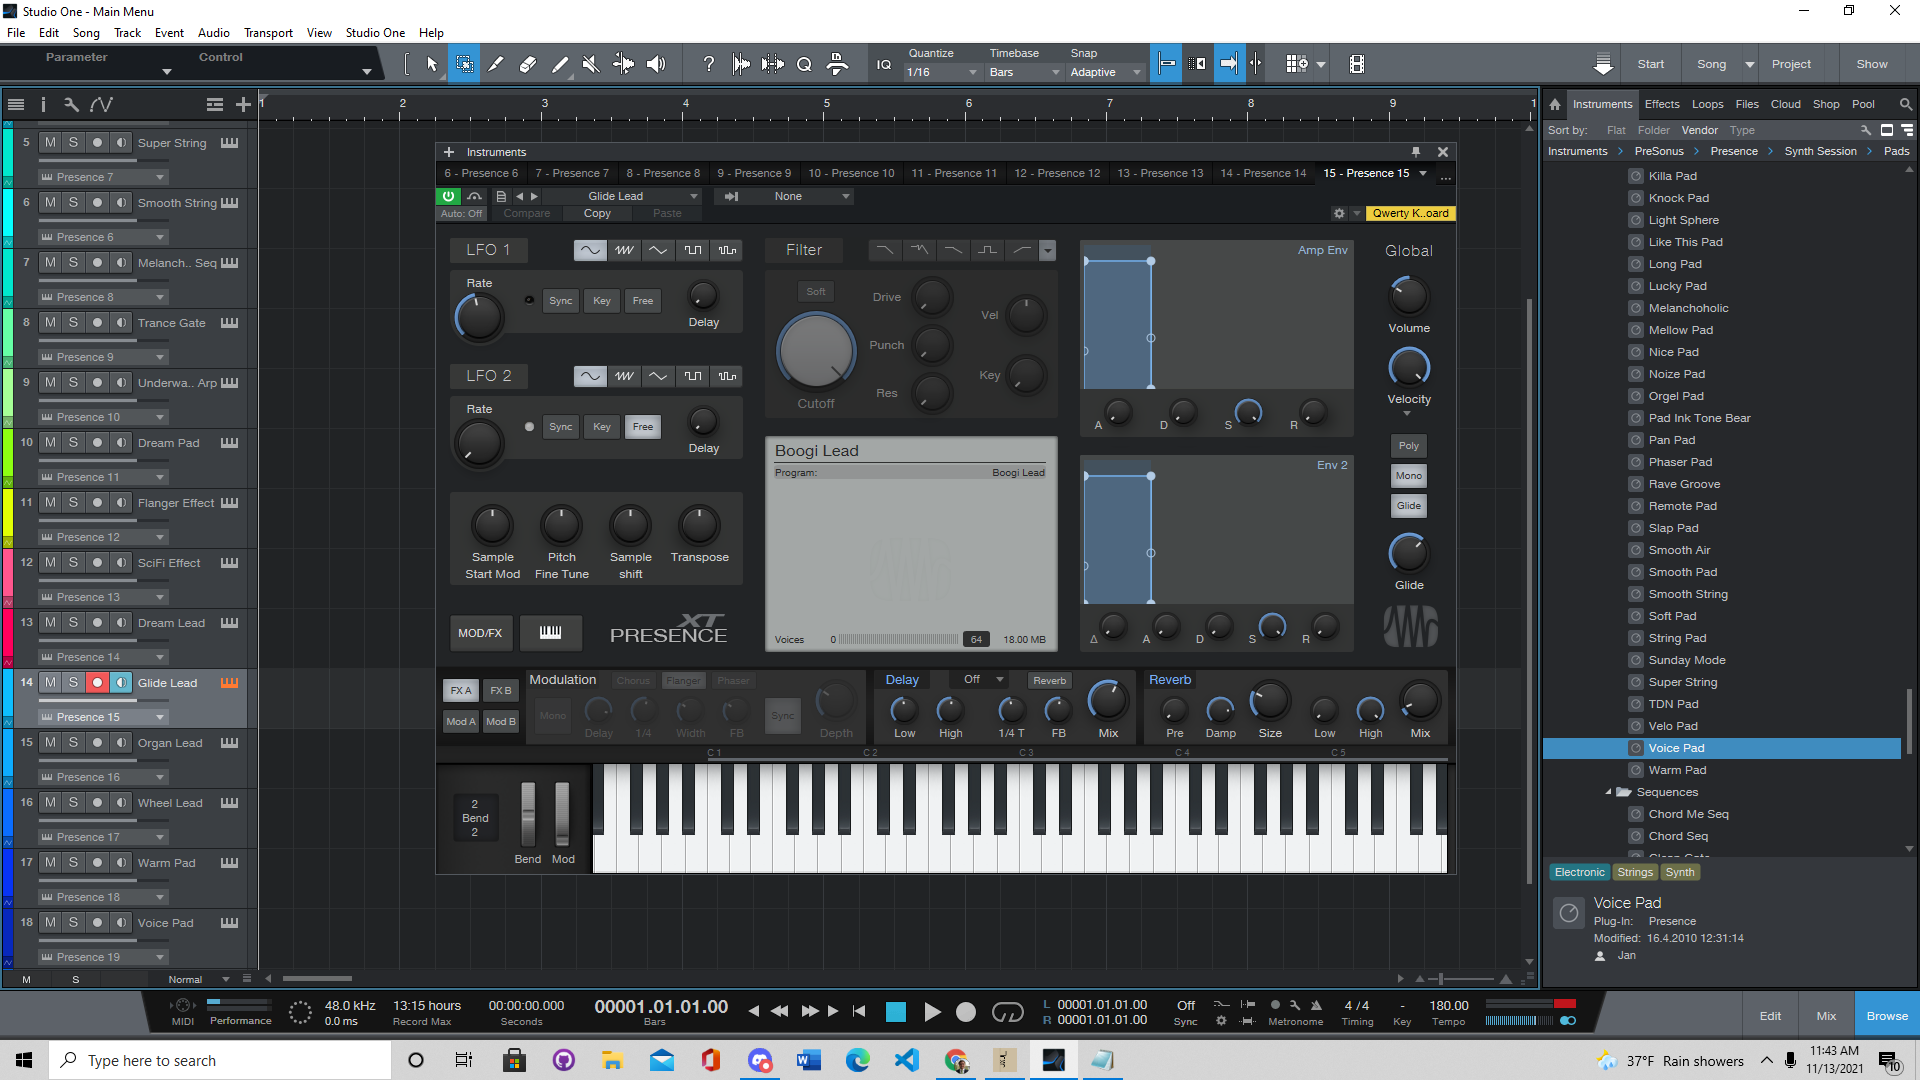Click the rewind button in transport
Image resolution: width=1920 pixels, height=1080 pixels.
(x=780, y=1011)
